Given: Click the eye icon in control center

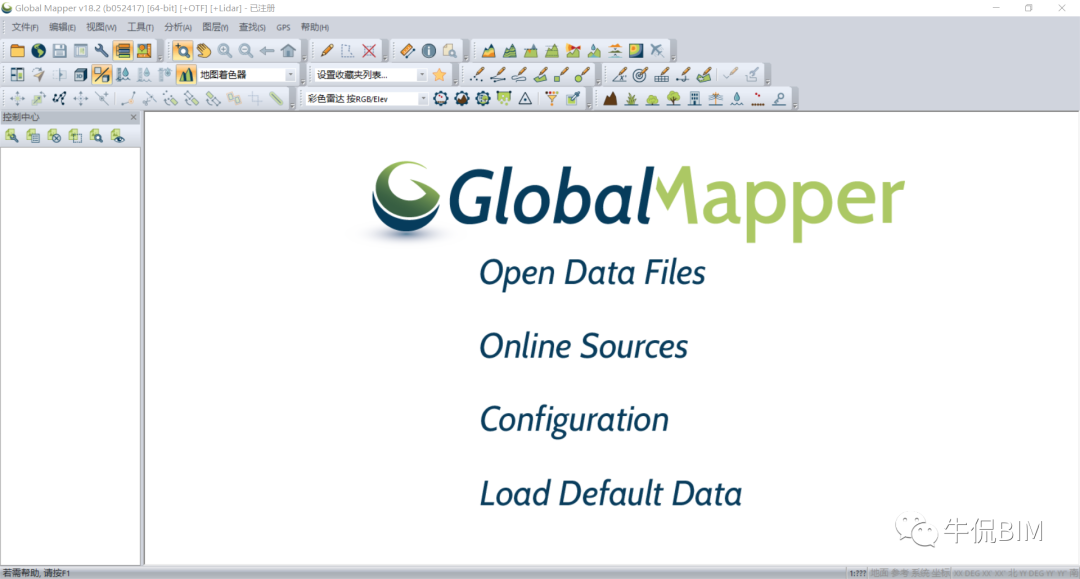Looking at the screenshot, I should (118, 136).
